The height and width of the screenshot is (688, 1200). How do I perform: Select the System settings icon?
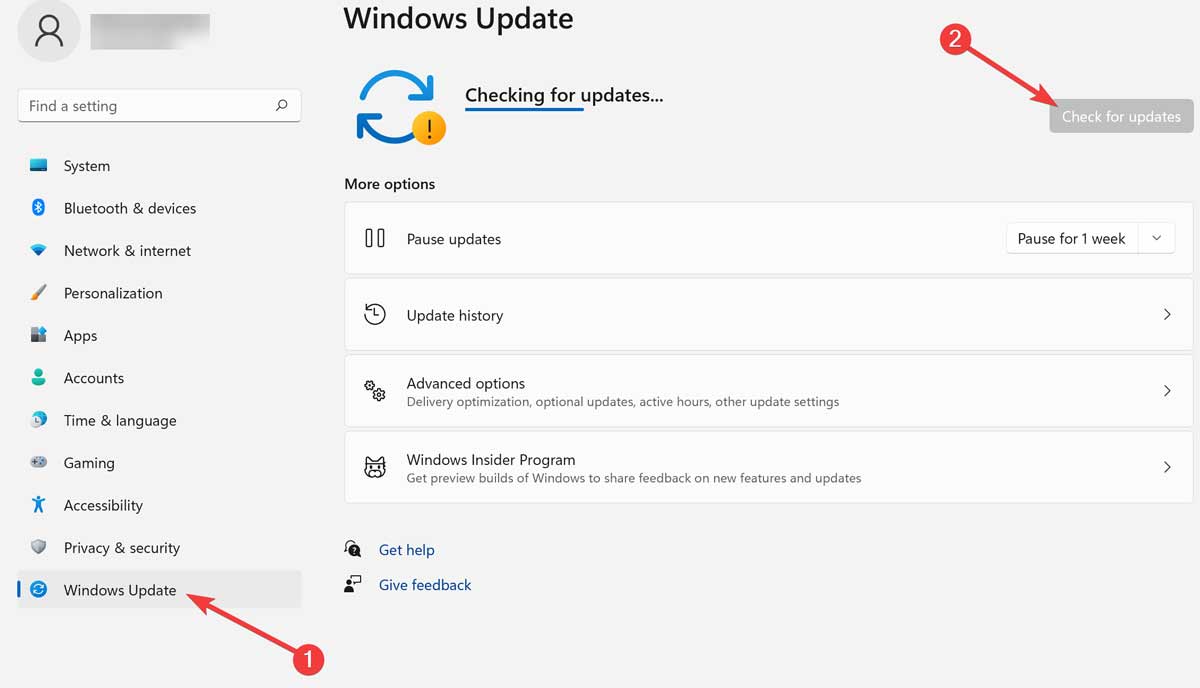click(x=38, y=166)
